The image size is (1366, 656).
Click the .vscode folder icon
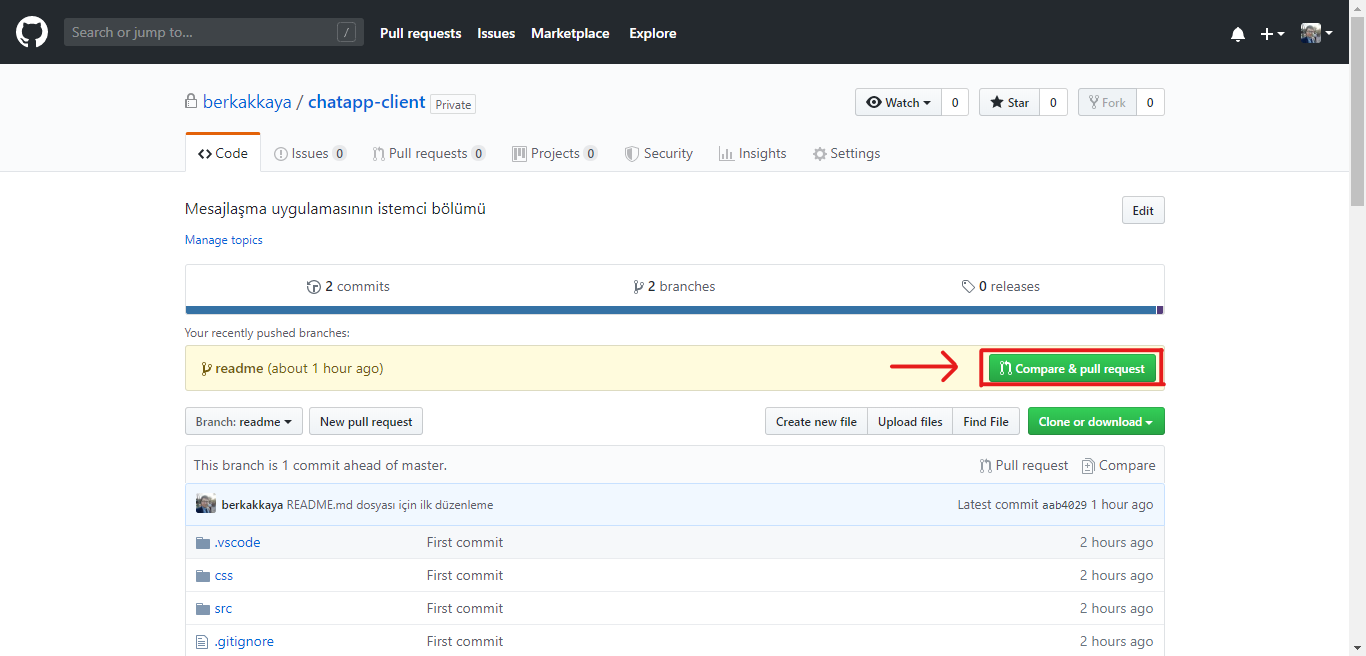tap(203, 542)
